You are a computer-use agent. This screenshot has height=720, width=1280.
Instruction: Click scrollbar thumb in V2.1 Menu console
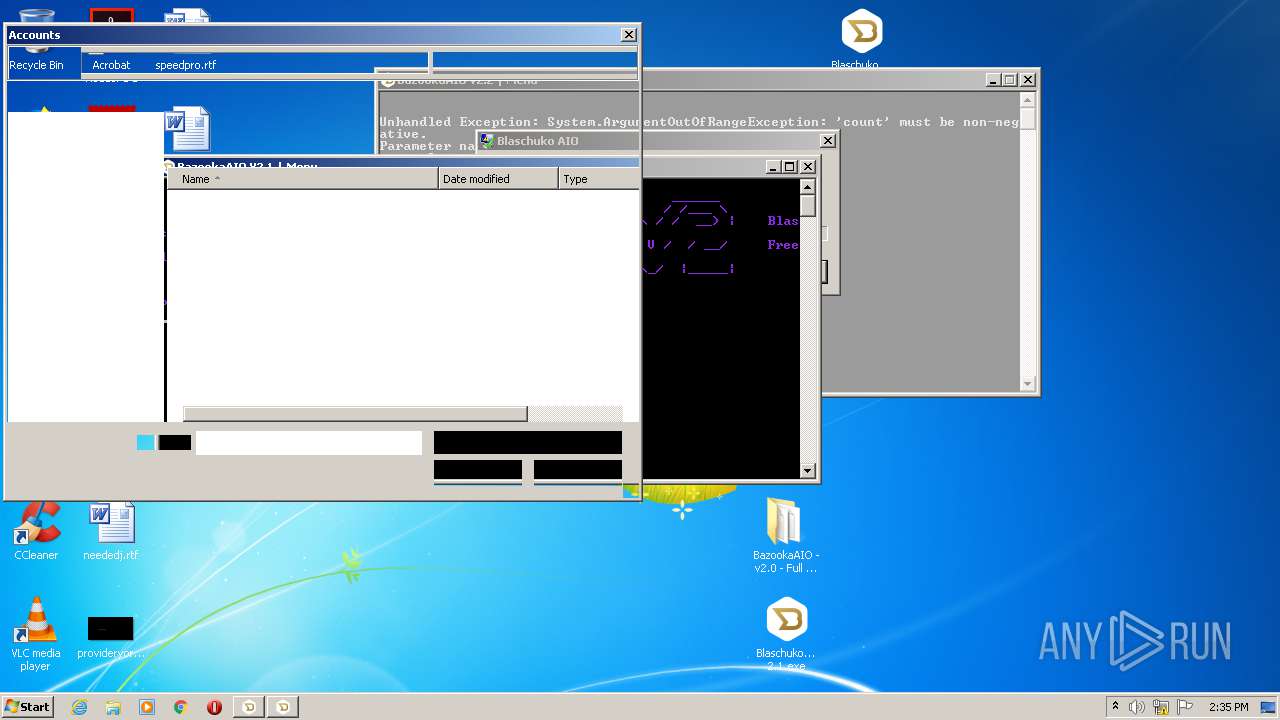coord(808,206)
